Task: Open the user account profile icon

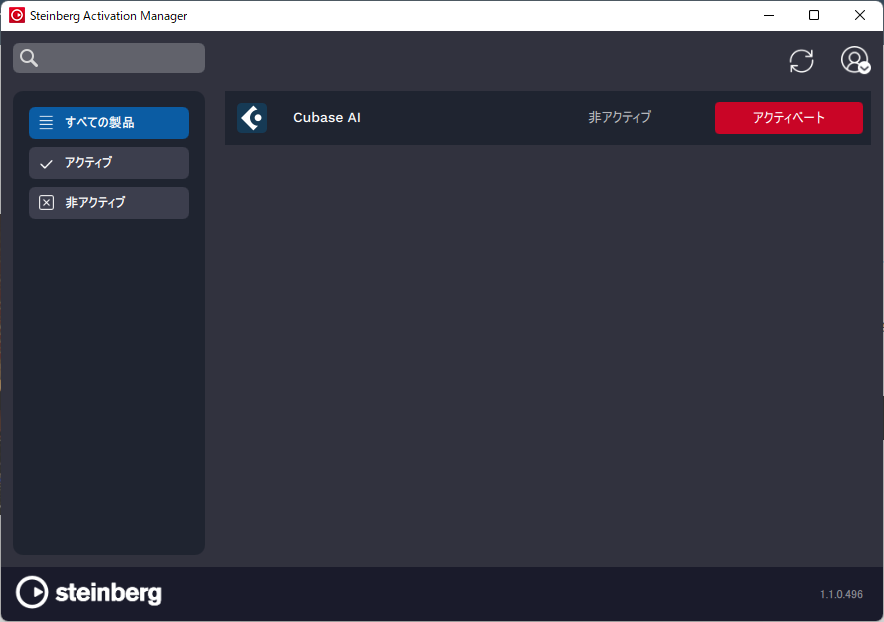Action: pyautogui.click(x=855, y=60)
